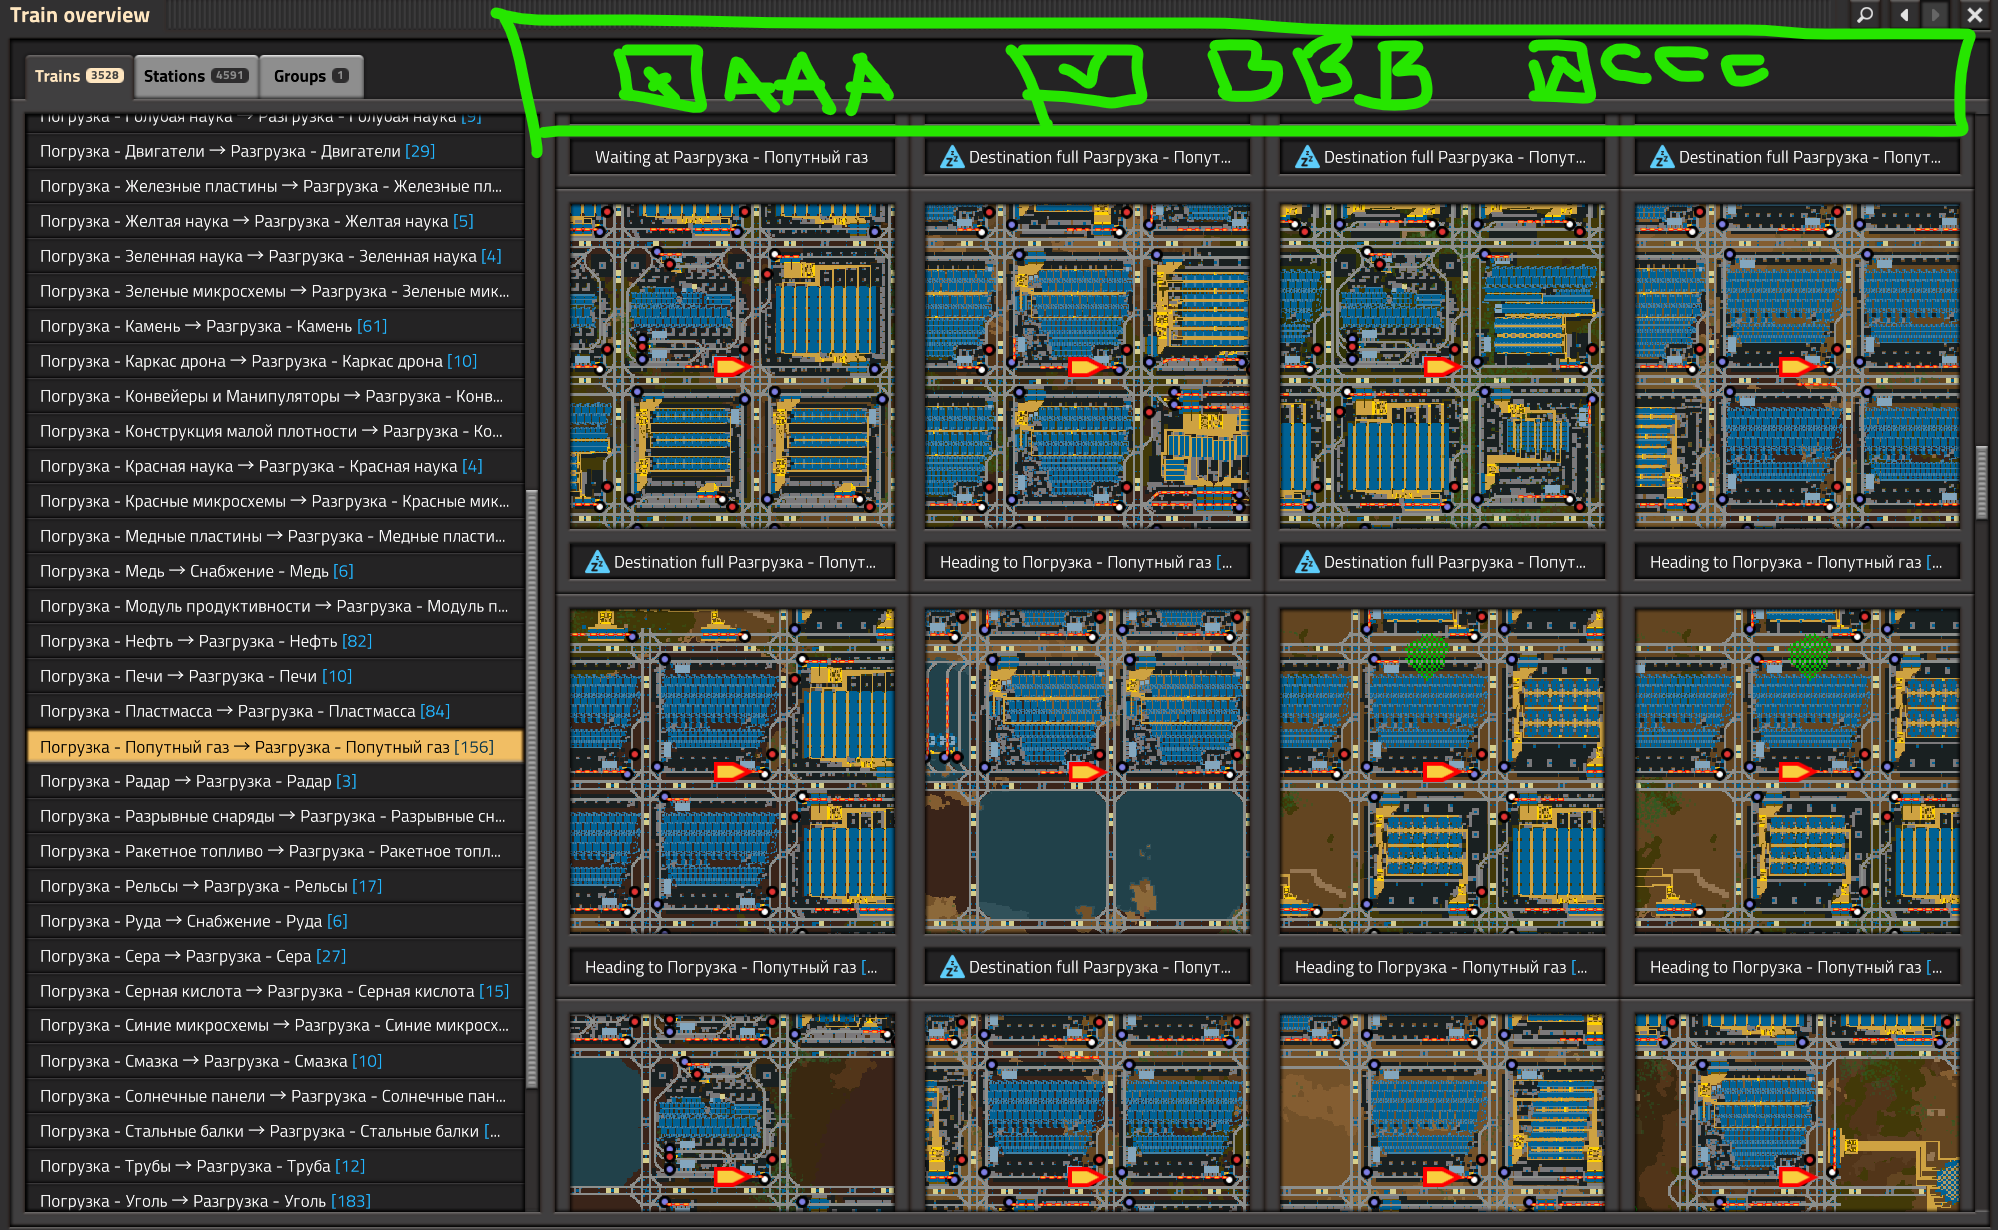
Task: Click Waiting at Разгрузка - Попутный газ status button
Action: coord(731,157)
